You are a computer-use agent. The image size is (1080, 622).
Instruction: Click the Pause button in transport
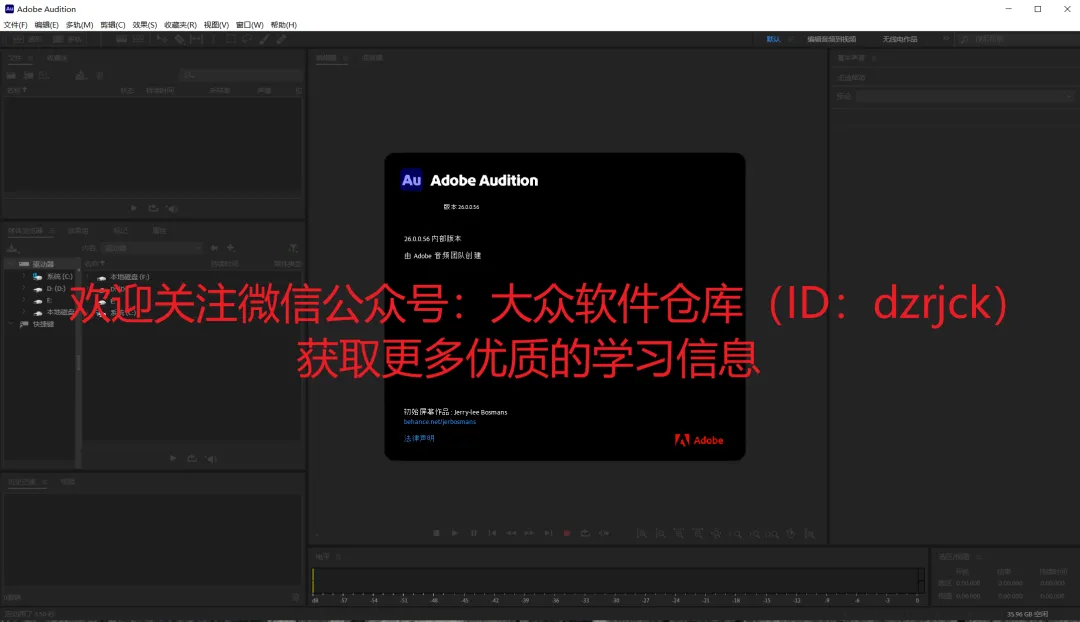coord(474,533)
